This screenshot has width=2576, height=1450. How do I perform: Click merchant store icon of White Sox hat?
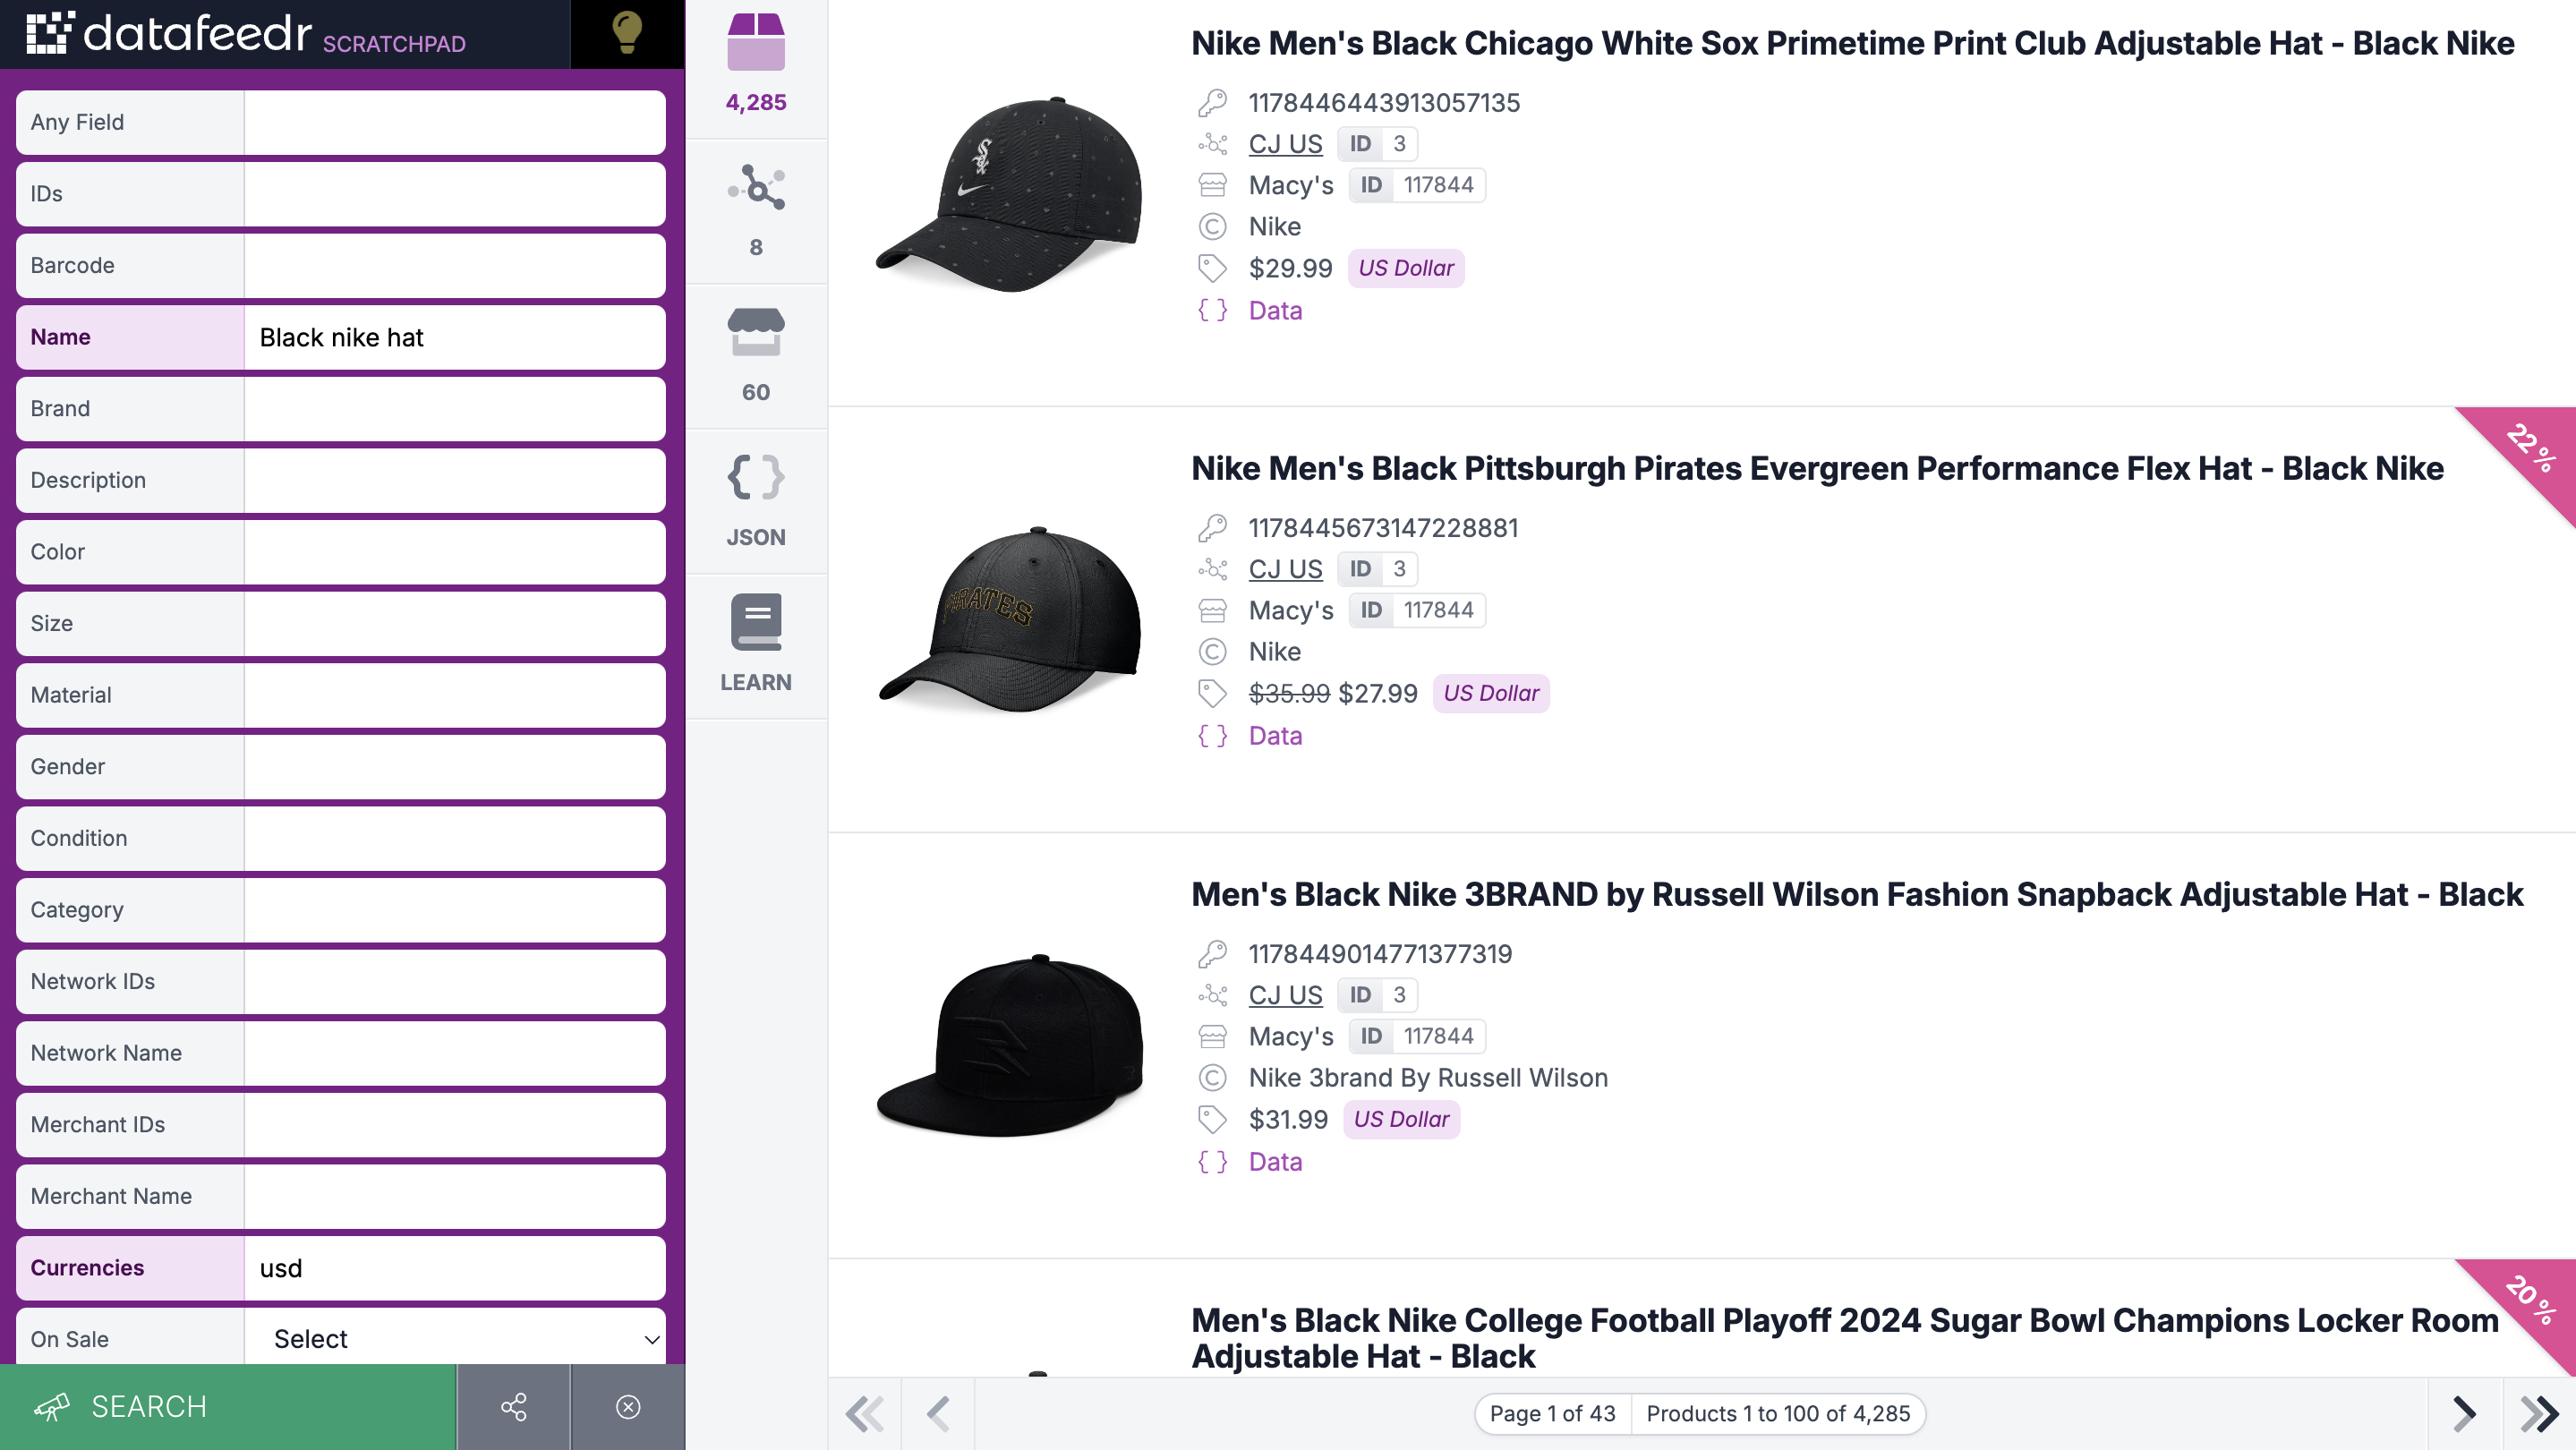(1212, 185)
